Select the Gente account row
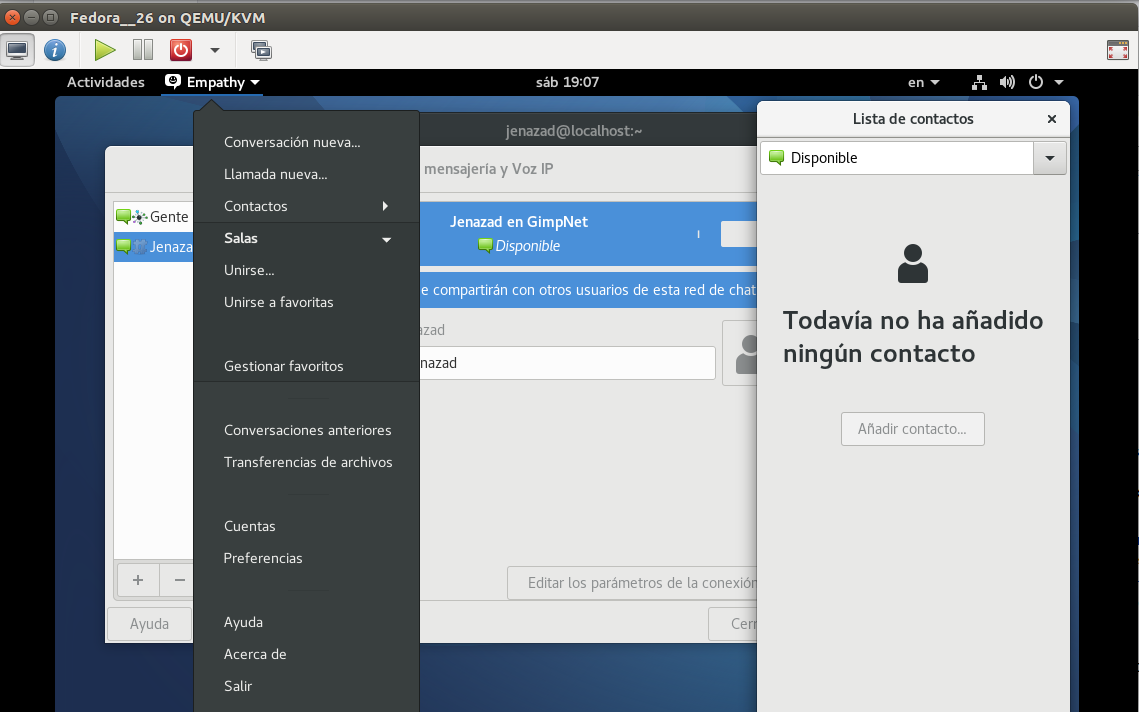1139x712 pixels. 153,217
